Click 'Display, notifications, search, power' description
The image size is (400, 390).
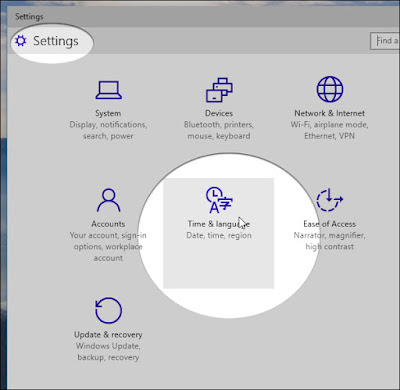click(x=108, y=130)
